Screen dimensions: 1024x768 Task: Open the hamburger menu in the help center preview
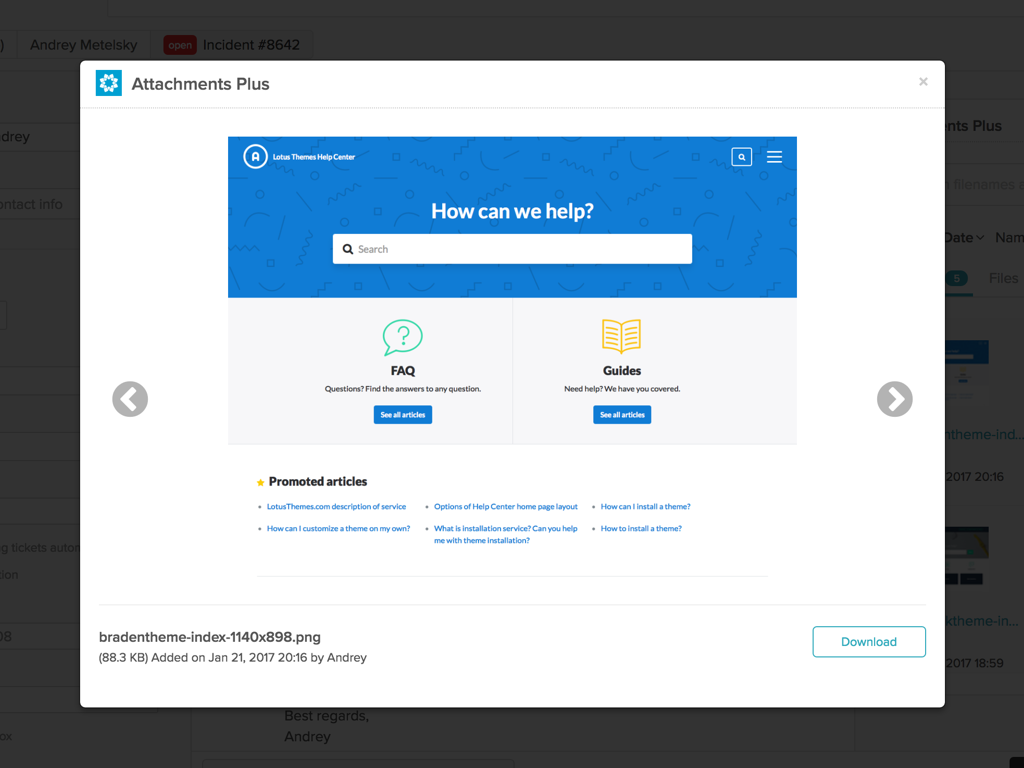tap(774, 157)
